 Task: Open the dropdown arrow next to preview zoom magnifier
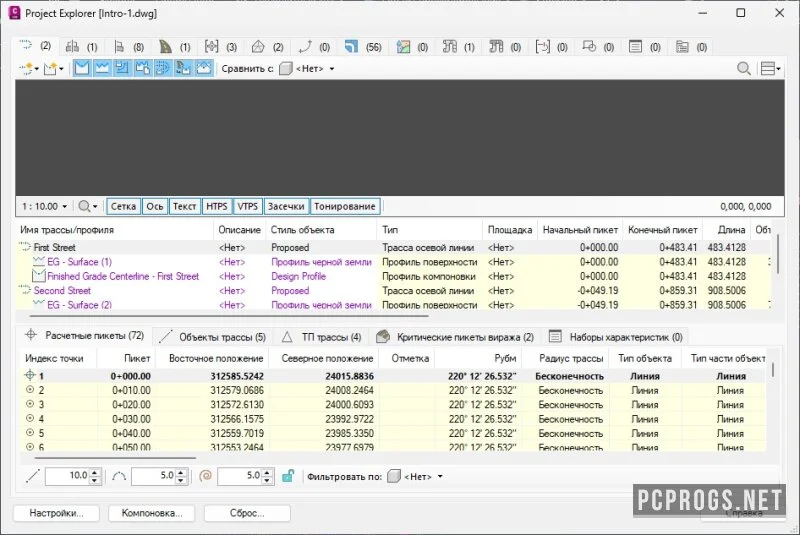click(95, 207)
